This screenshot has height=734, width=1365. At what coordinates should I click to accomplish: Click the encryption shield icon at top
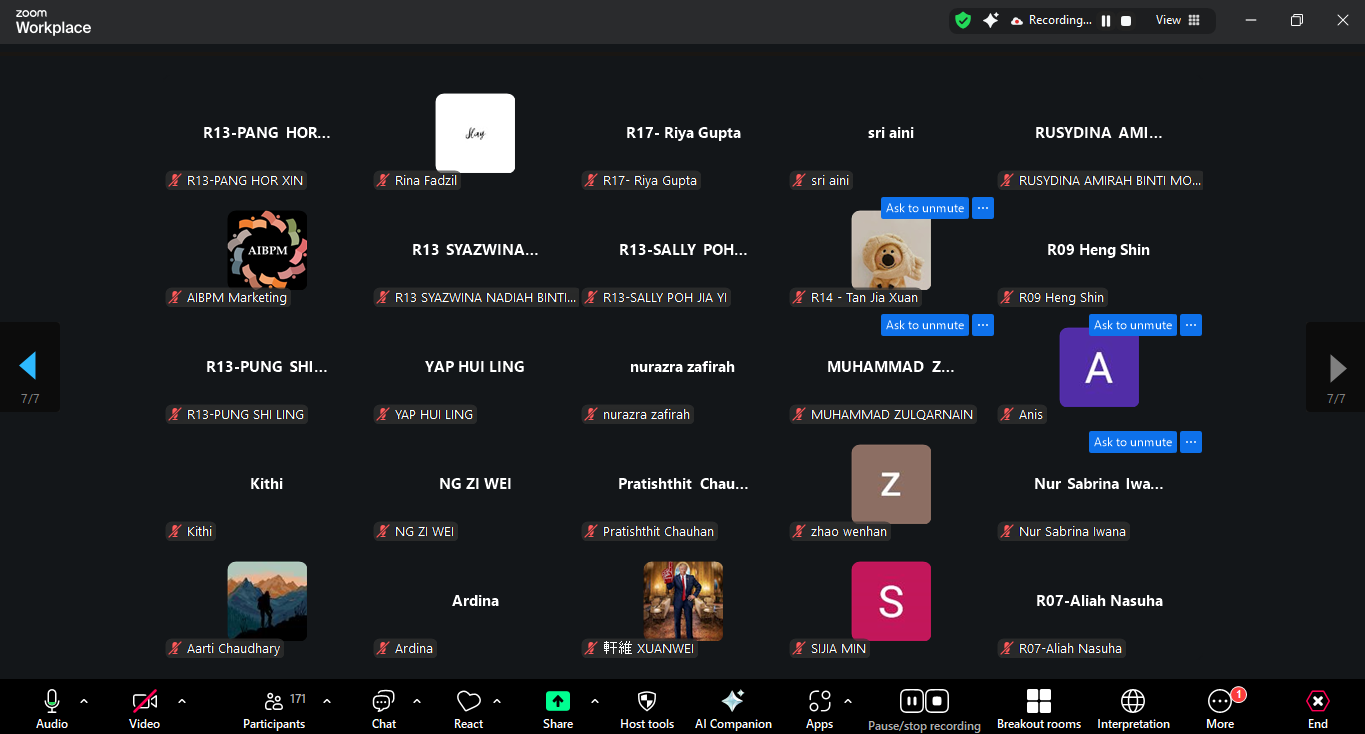click(x=963, y=20)
